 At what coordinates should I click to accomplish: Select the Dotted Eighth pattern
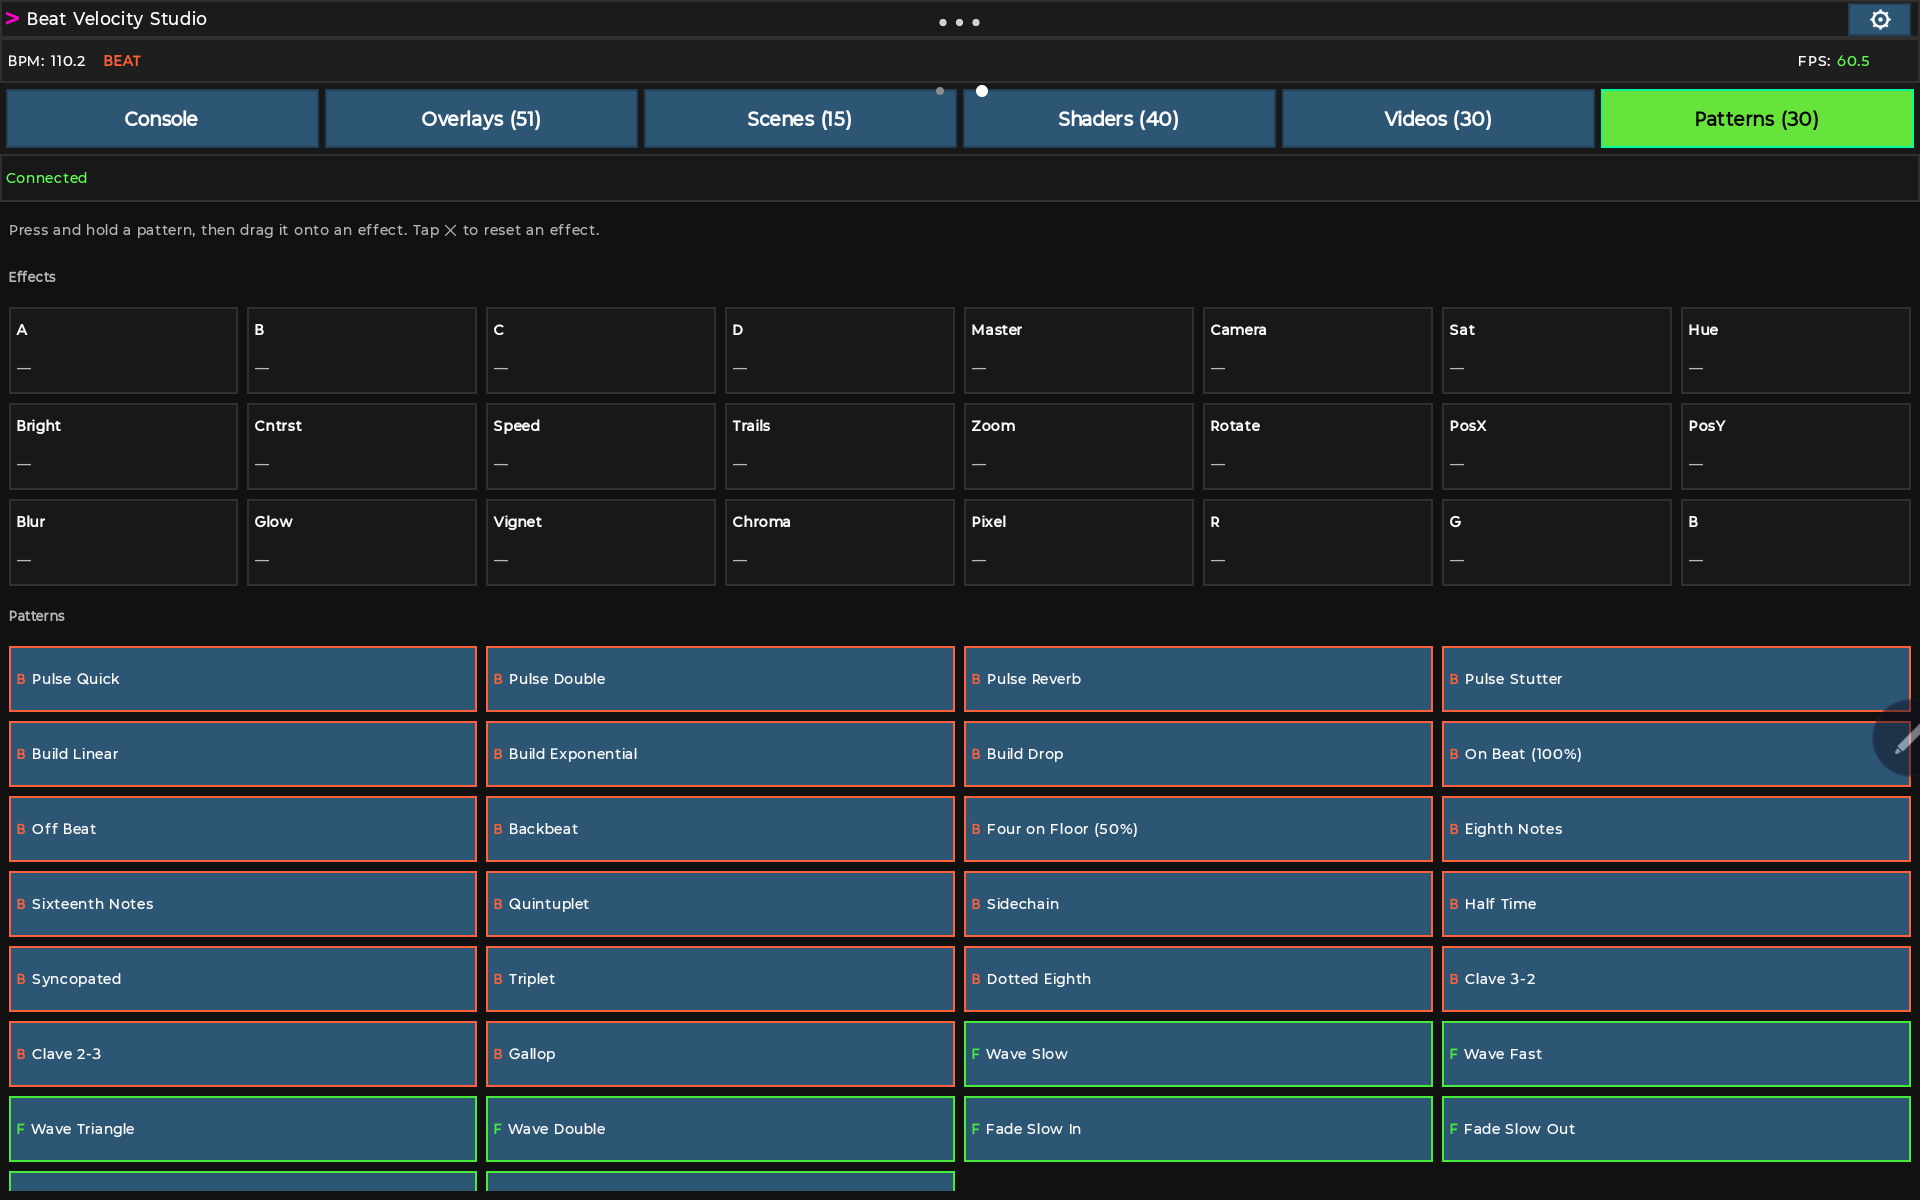(x=1198, y=979)
